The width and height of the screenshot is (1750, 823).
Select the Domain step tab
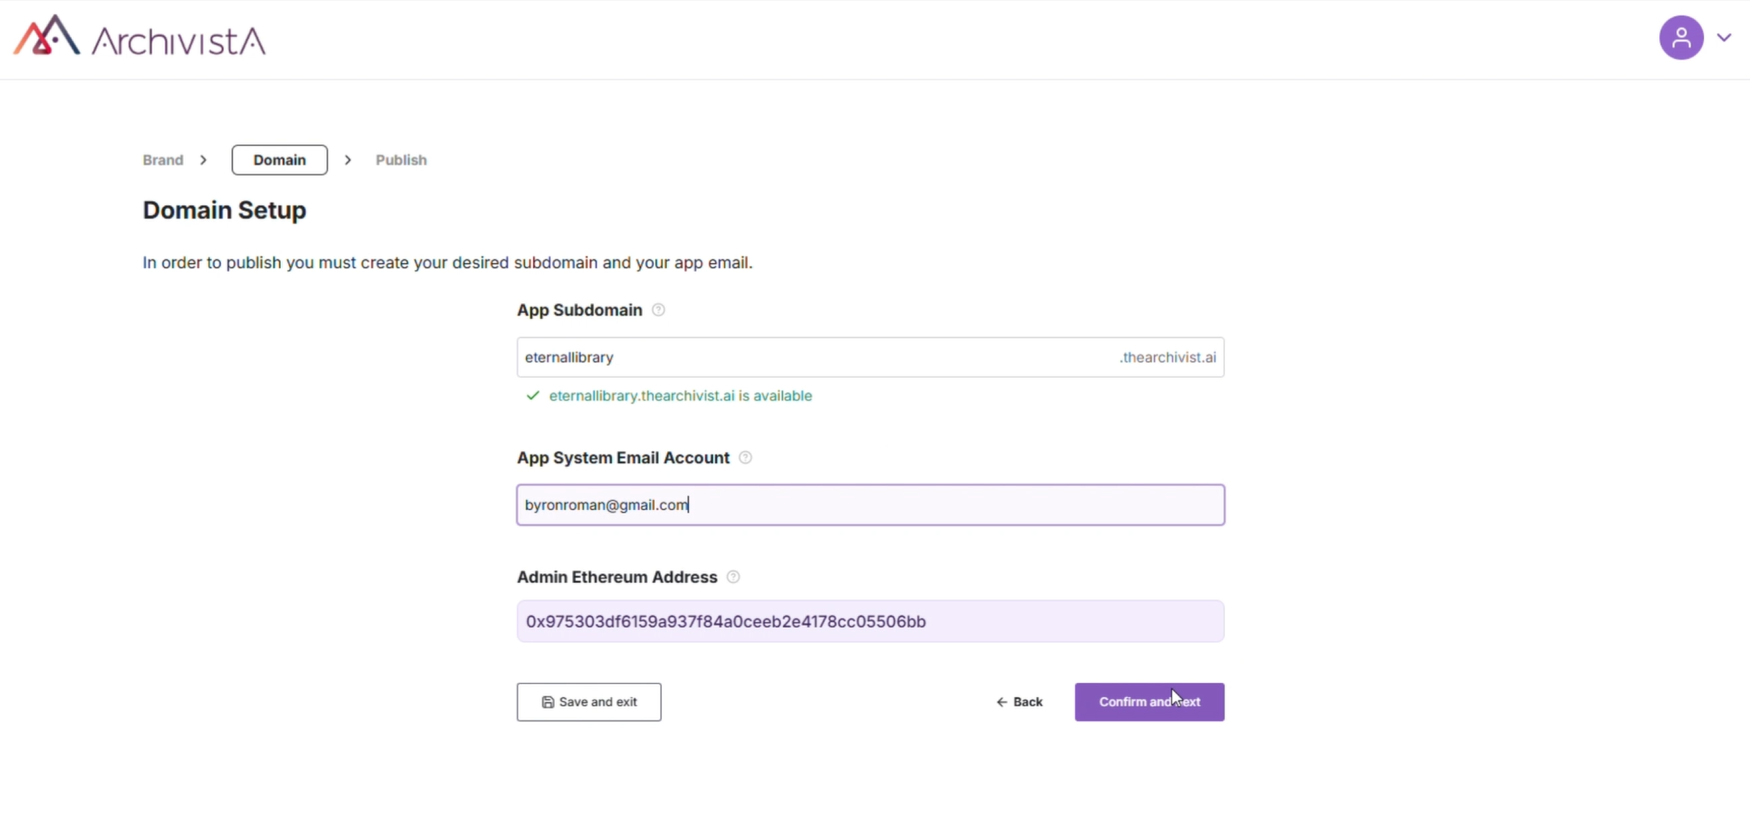coord(279,160)
